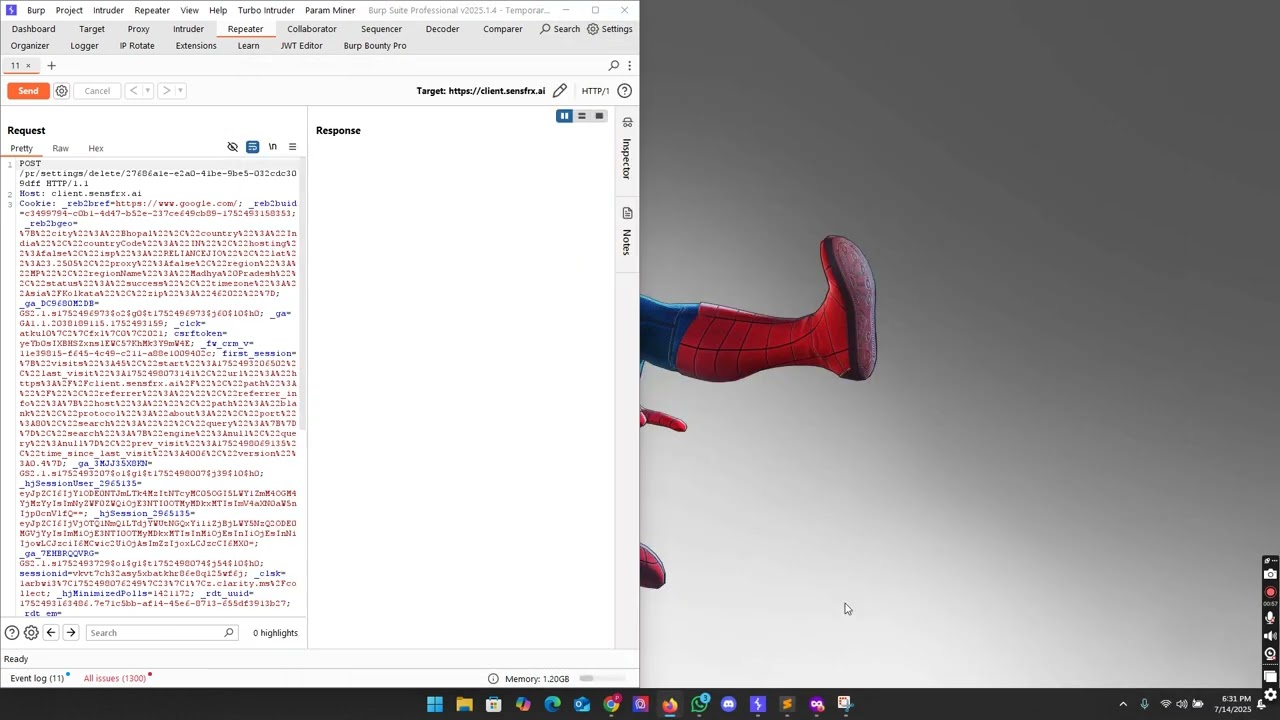The width and height of the screenshot is (1280, 720).
Task: Open Discord from taskbar
Action: click(728, 704)
